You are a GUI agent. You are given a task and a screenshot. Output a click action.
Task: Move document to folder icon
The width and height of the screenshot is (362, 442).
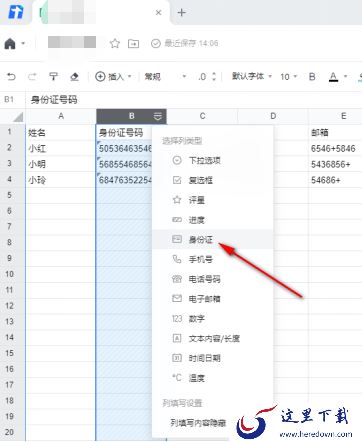(133, 43)
